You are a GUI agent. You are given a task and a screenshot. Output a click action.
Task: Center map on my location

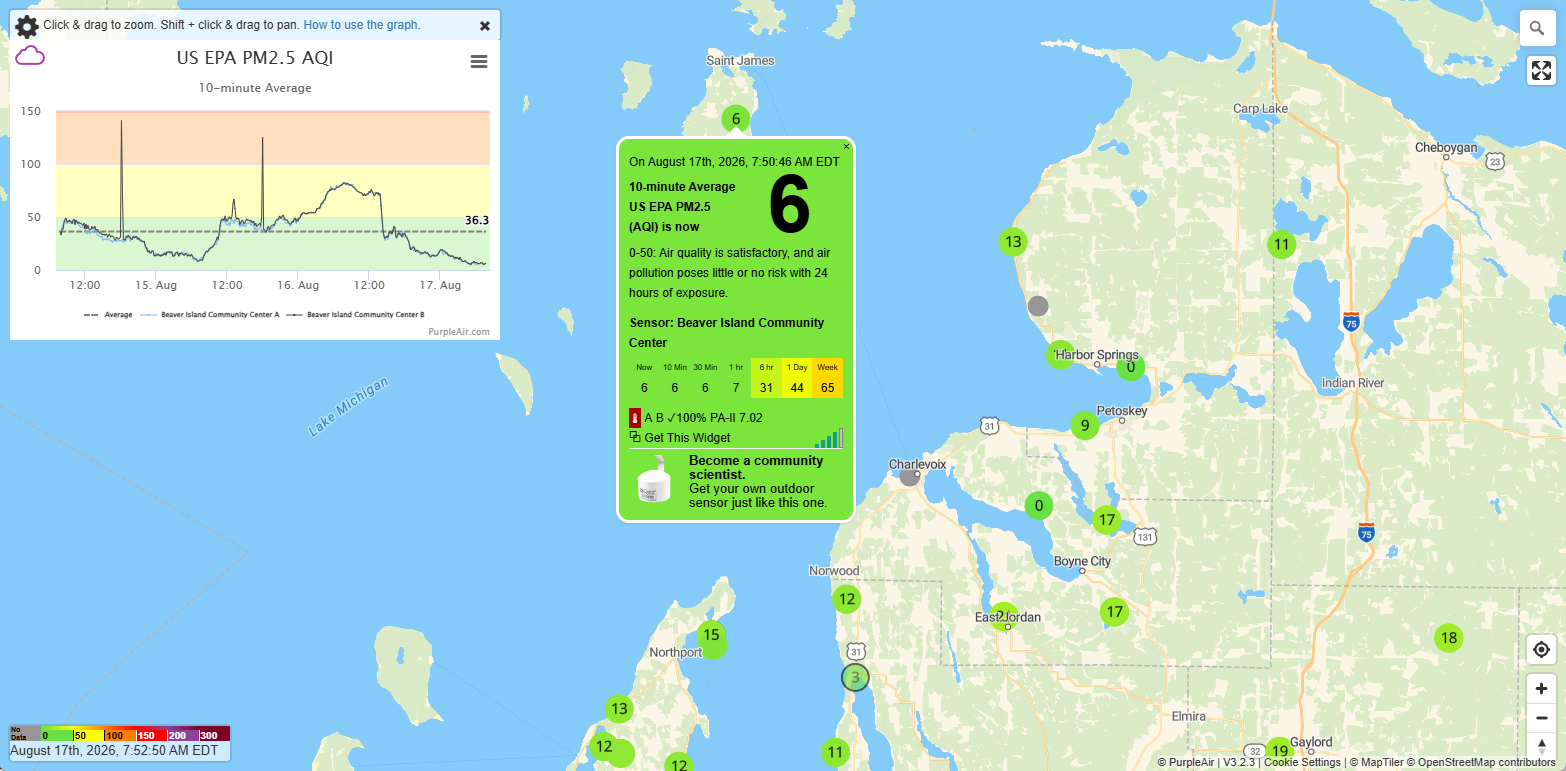pos(1541,650)
